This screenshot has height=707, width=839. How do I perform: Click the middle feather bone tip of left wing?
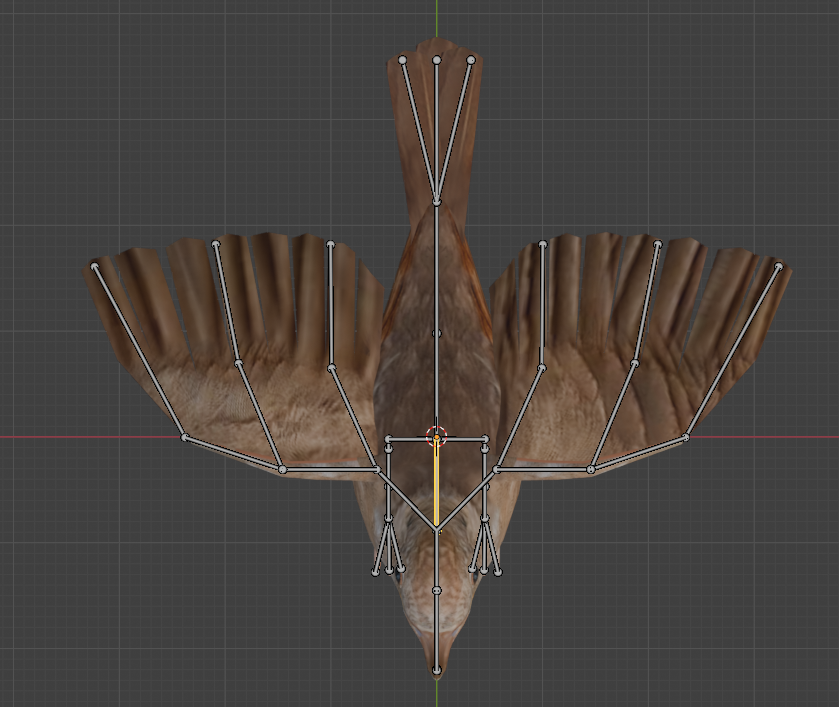click(x=216, y=243)
